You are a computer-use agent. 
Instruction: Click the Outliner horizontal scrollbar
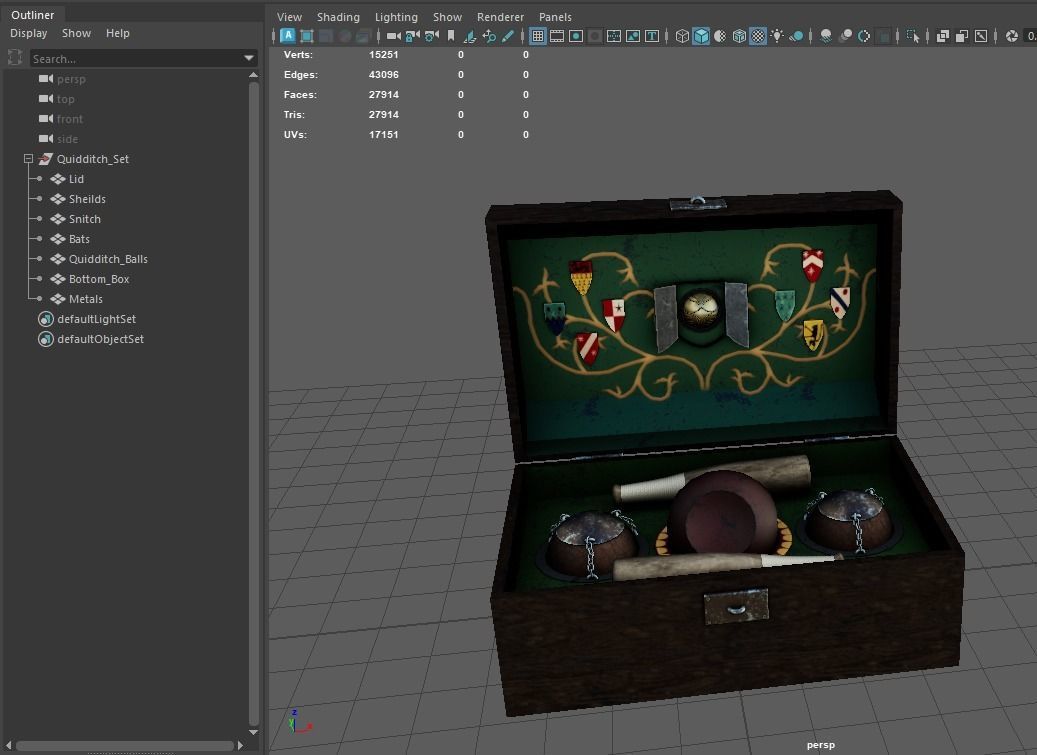coord(125,746)
